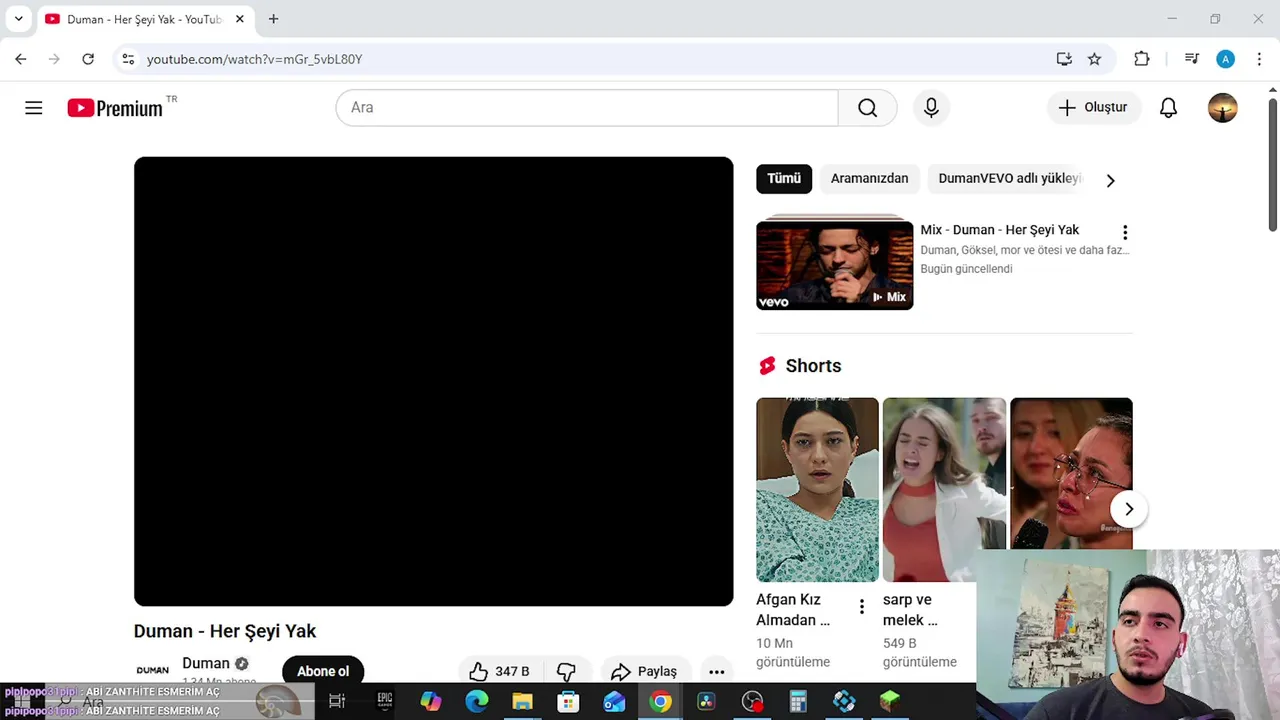This screenshot has height=720, width=1280.
Task: Dislike the video with thumbs down
Action: point(566,671)
